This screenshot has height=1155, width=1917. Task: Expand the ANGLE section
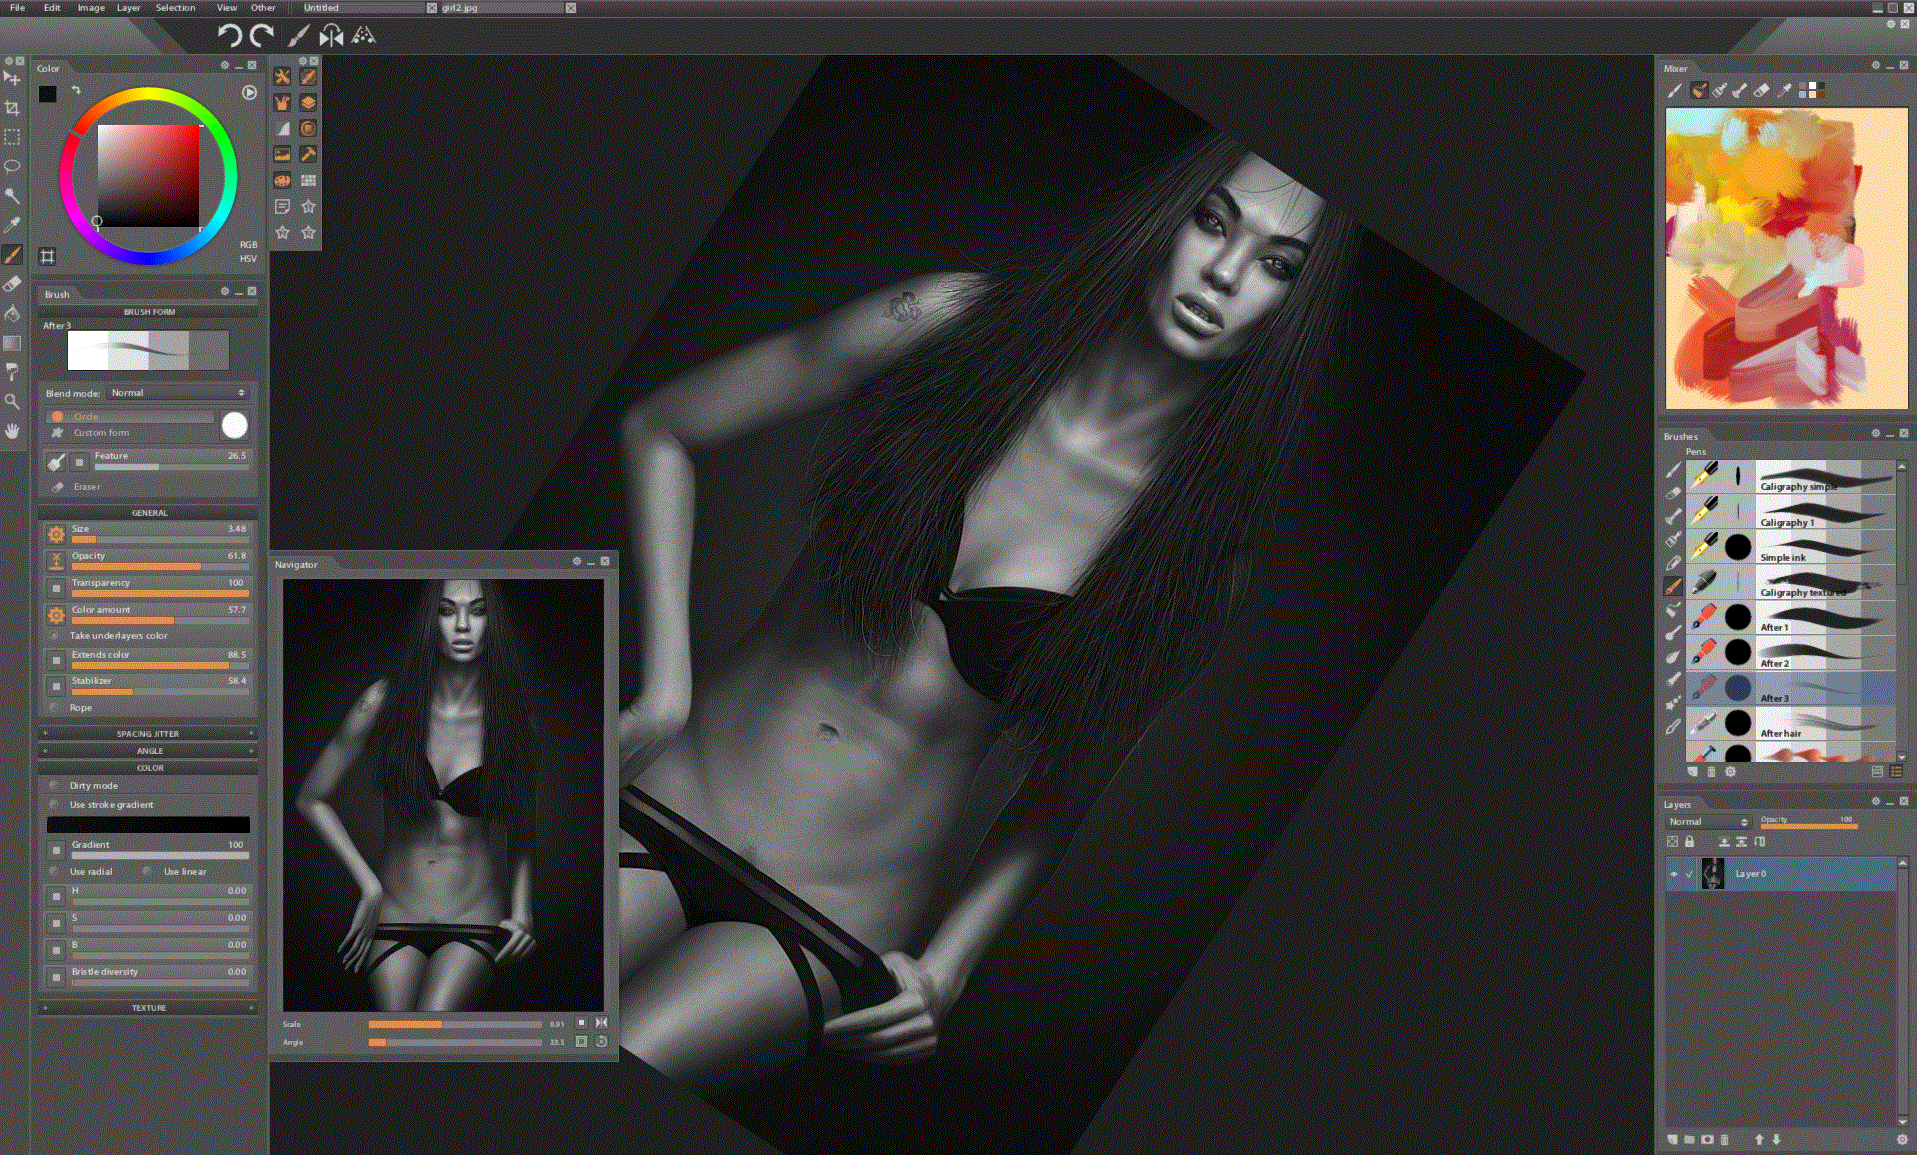[x=148, y=751]
